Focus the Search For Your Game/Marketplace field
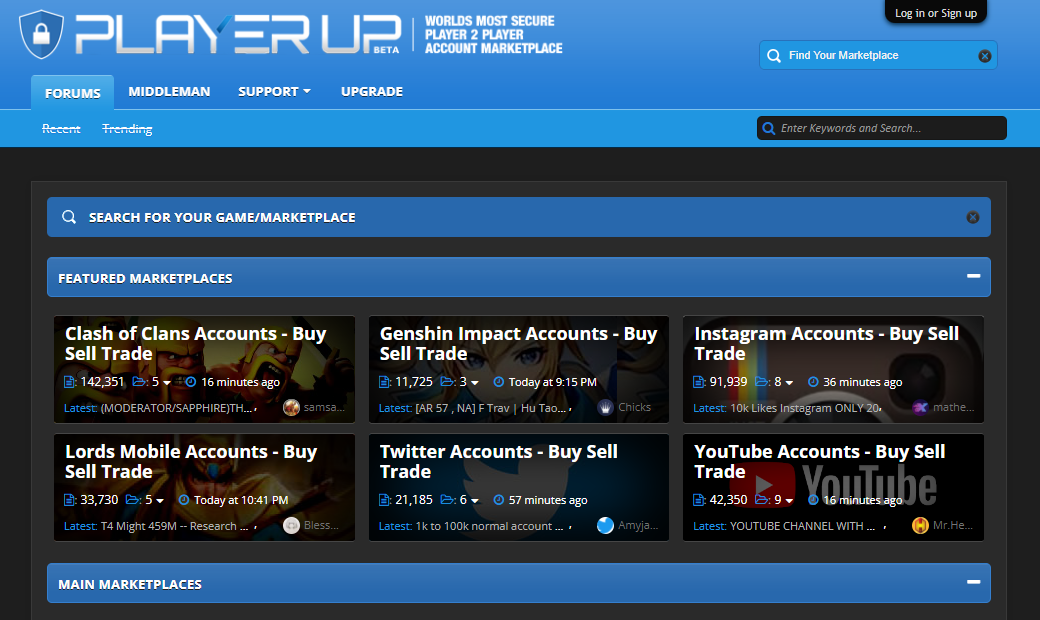Screen dimensions: 1040x620 (x=519, y=217)
